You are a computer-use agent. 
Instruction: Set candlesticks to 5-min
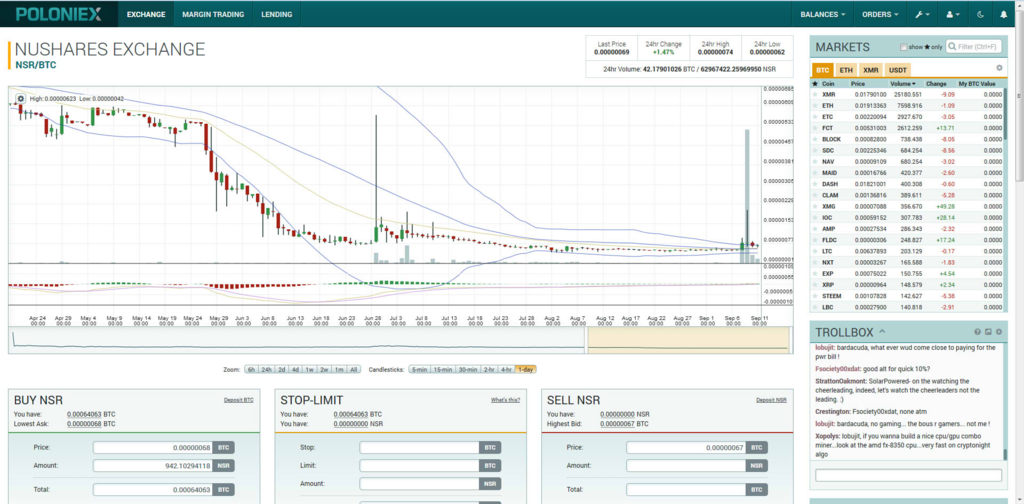pyautogui.click(x=419, y=370)
